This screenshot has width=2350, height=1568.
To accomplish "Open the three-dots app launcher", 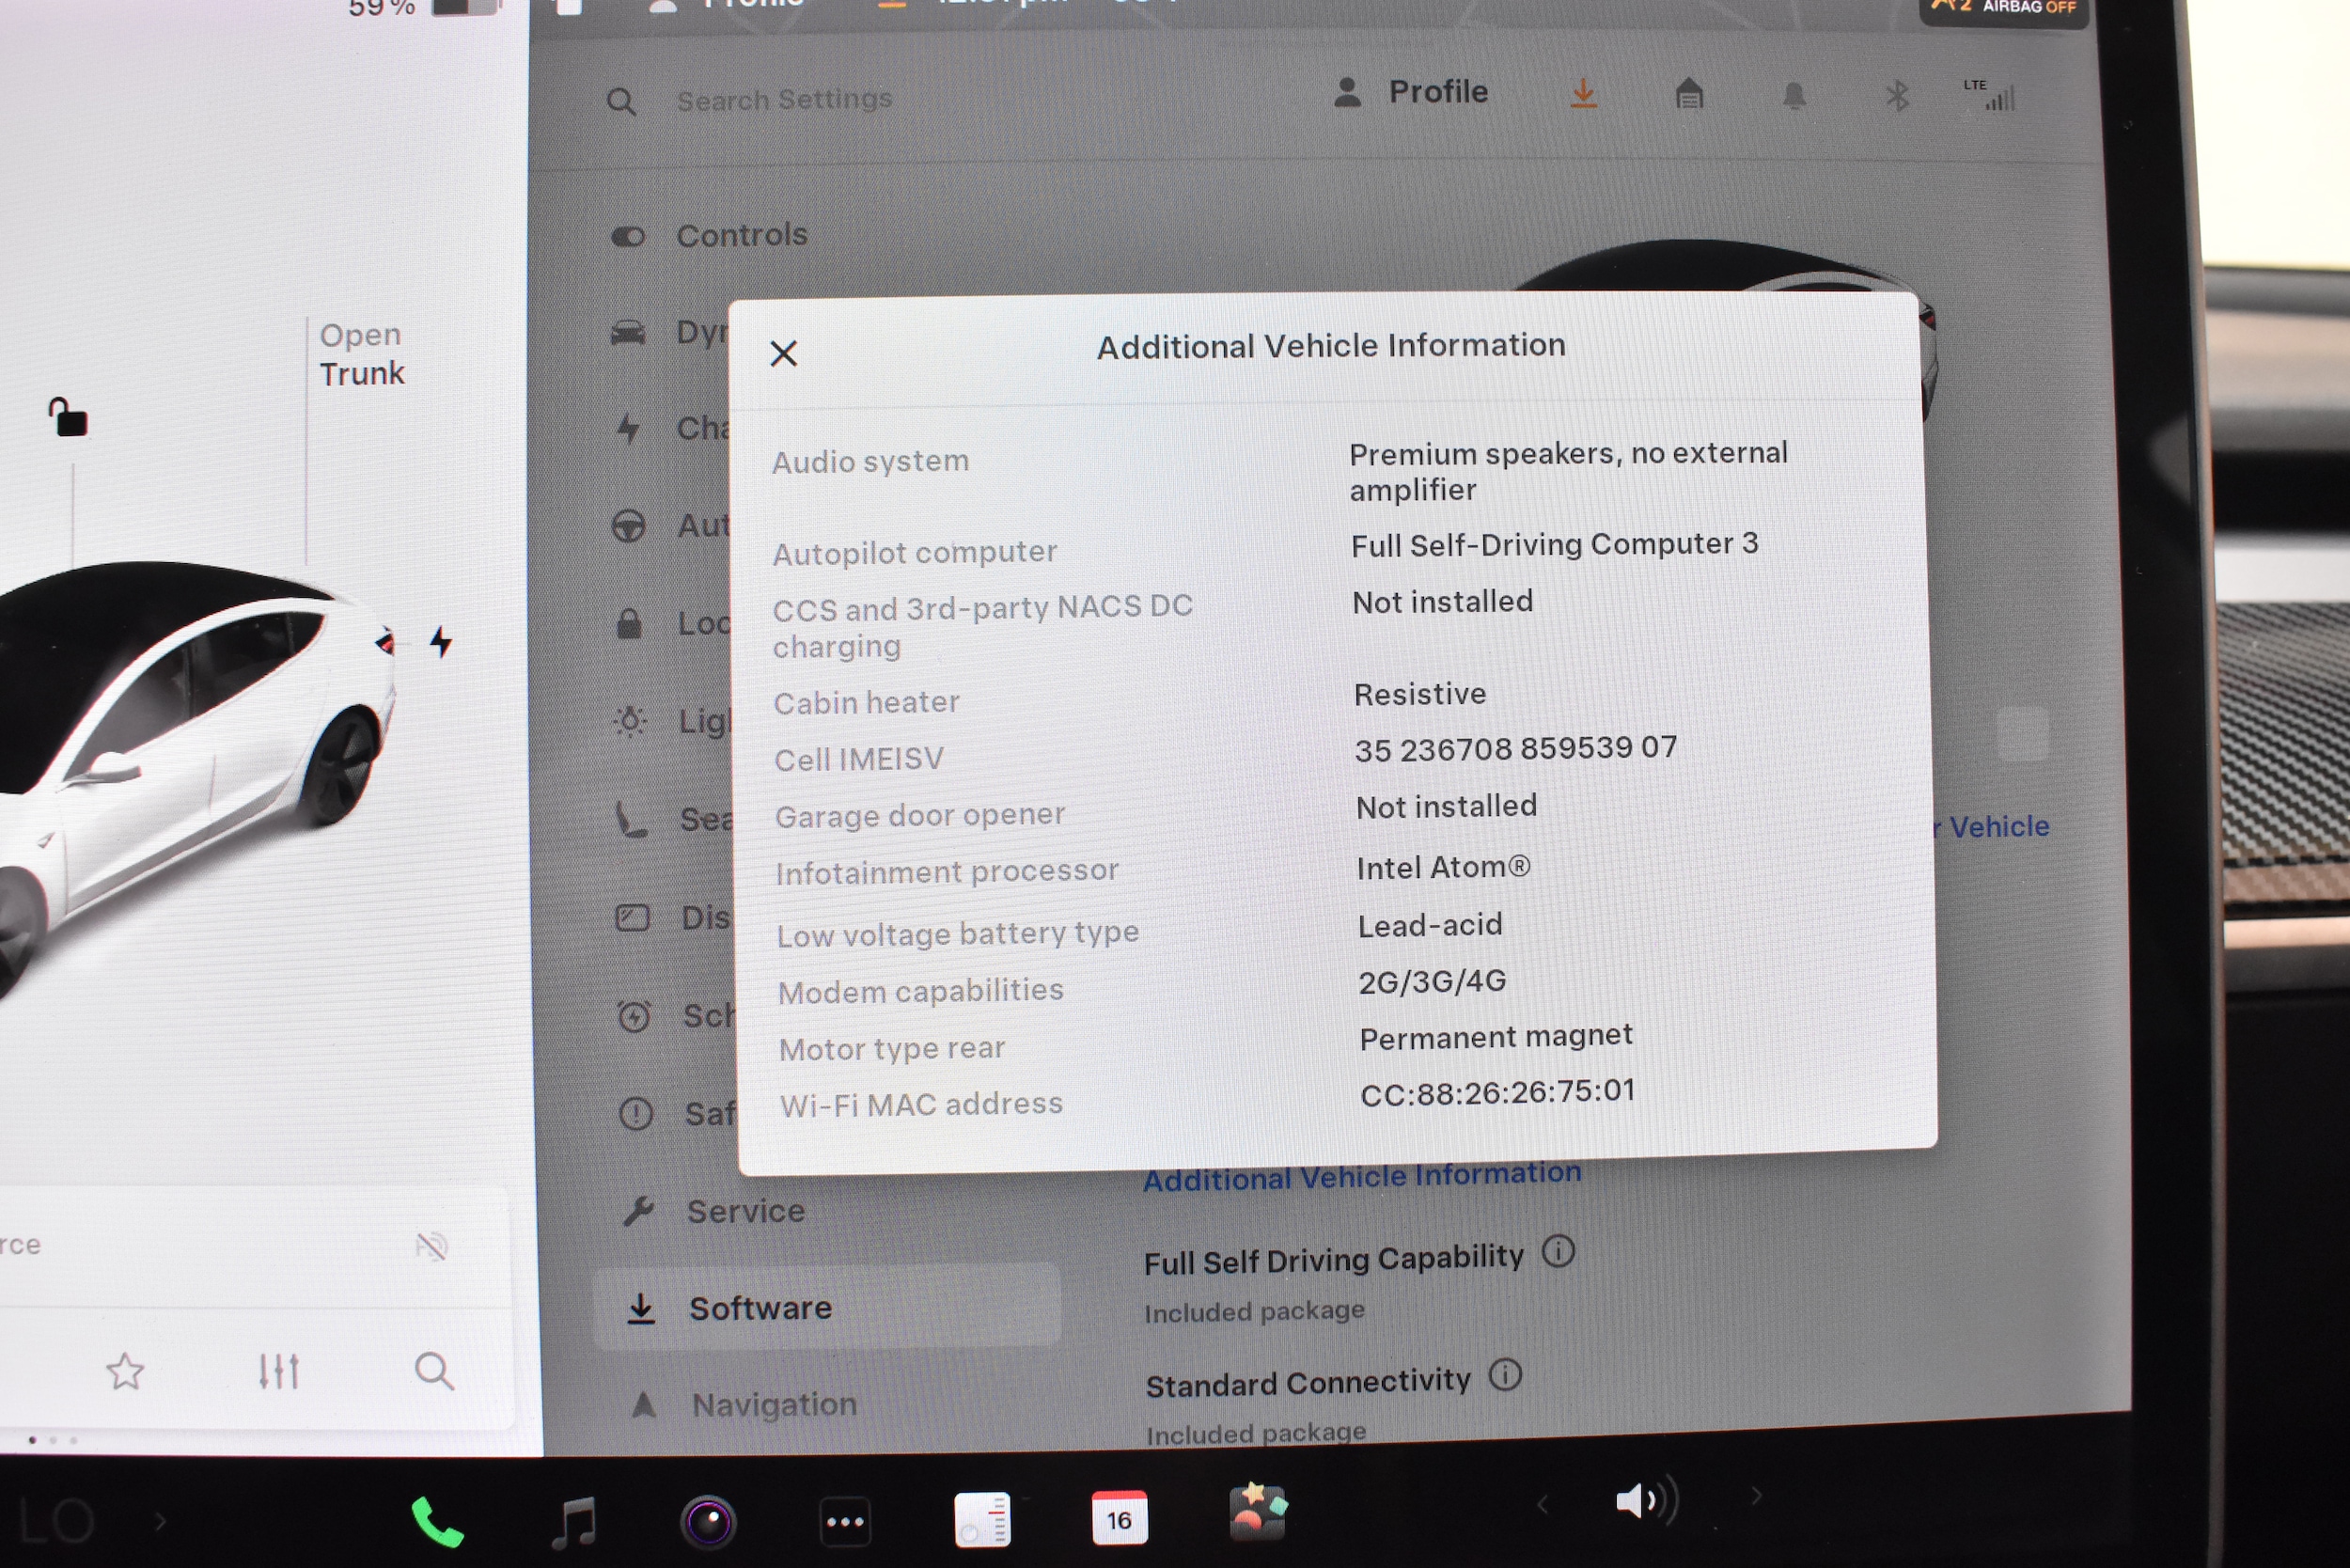I will 845,1522.
